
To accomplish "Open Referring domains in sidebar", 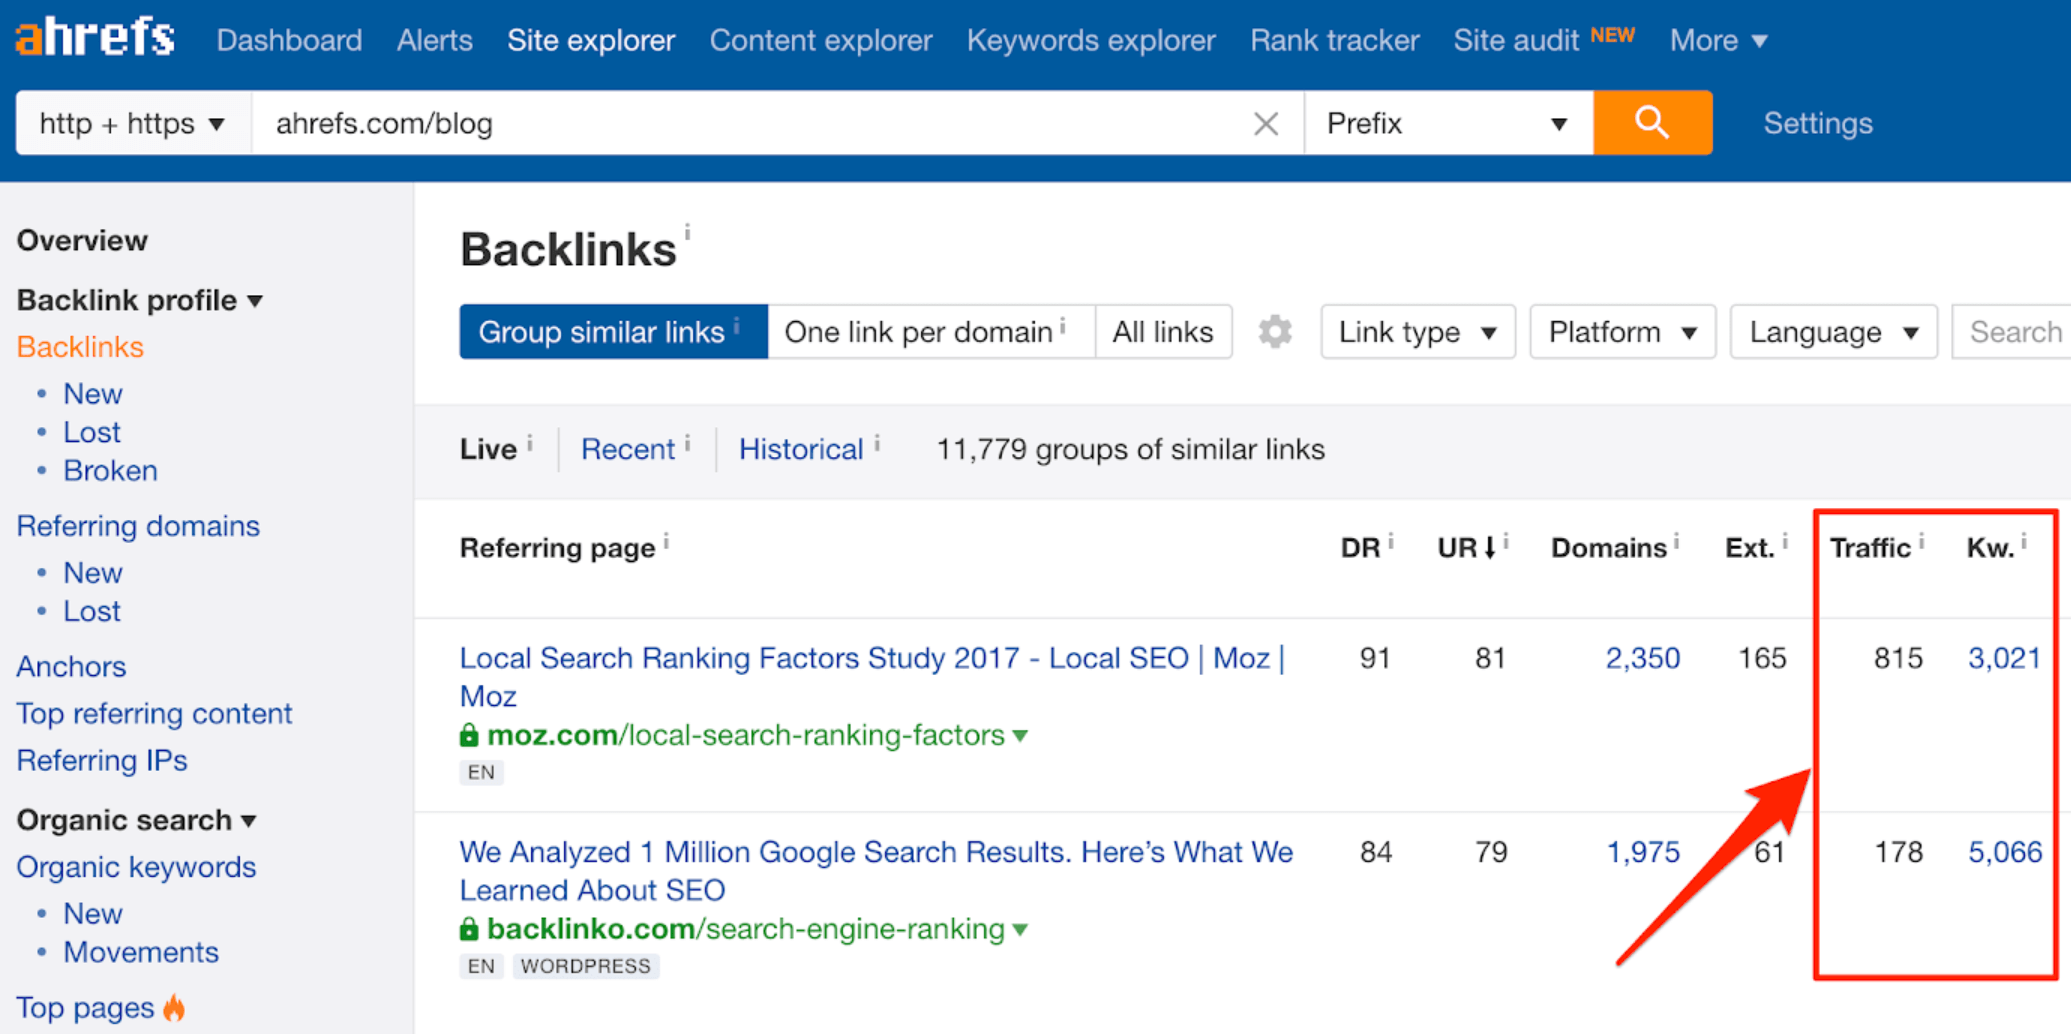I will (x=138, y=526).
